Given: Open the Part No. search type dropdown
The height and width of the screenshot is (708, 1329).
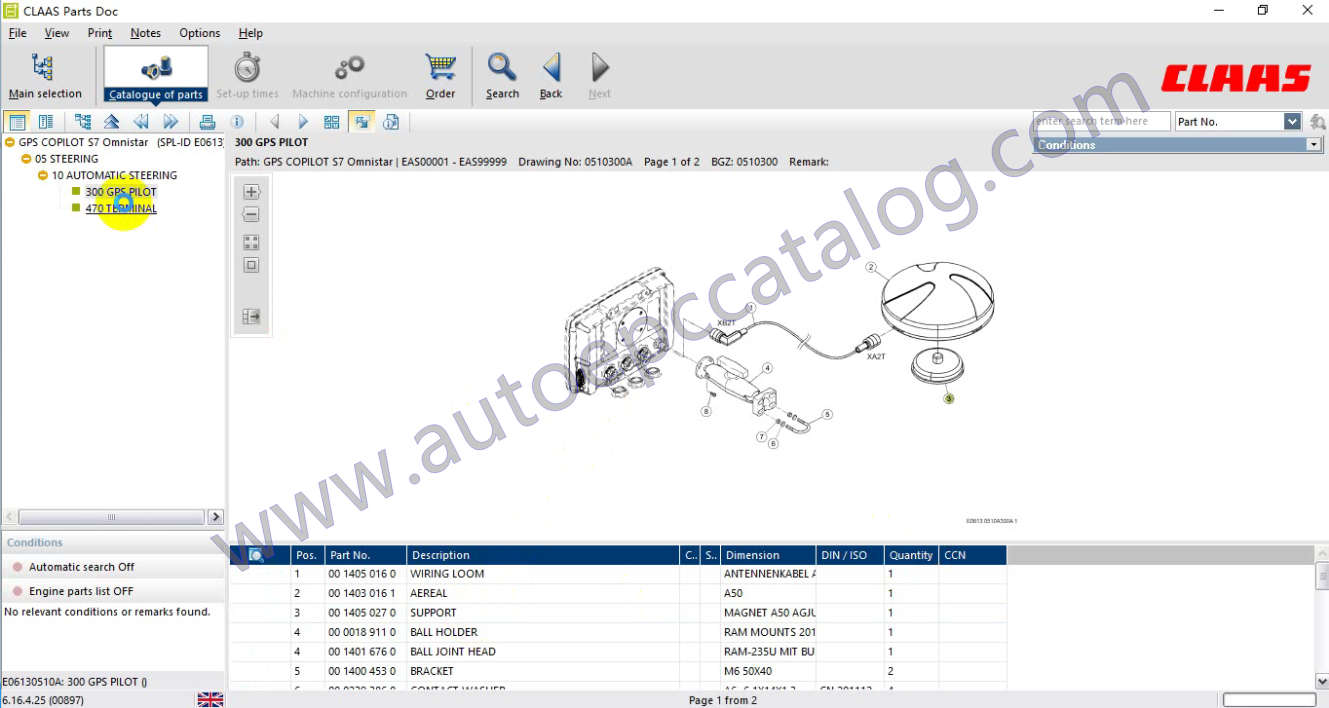Looking at the screenshot, I should 1292,122.
